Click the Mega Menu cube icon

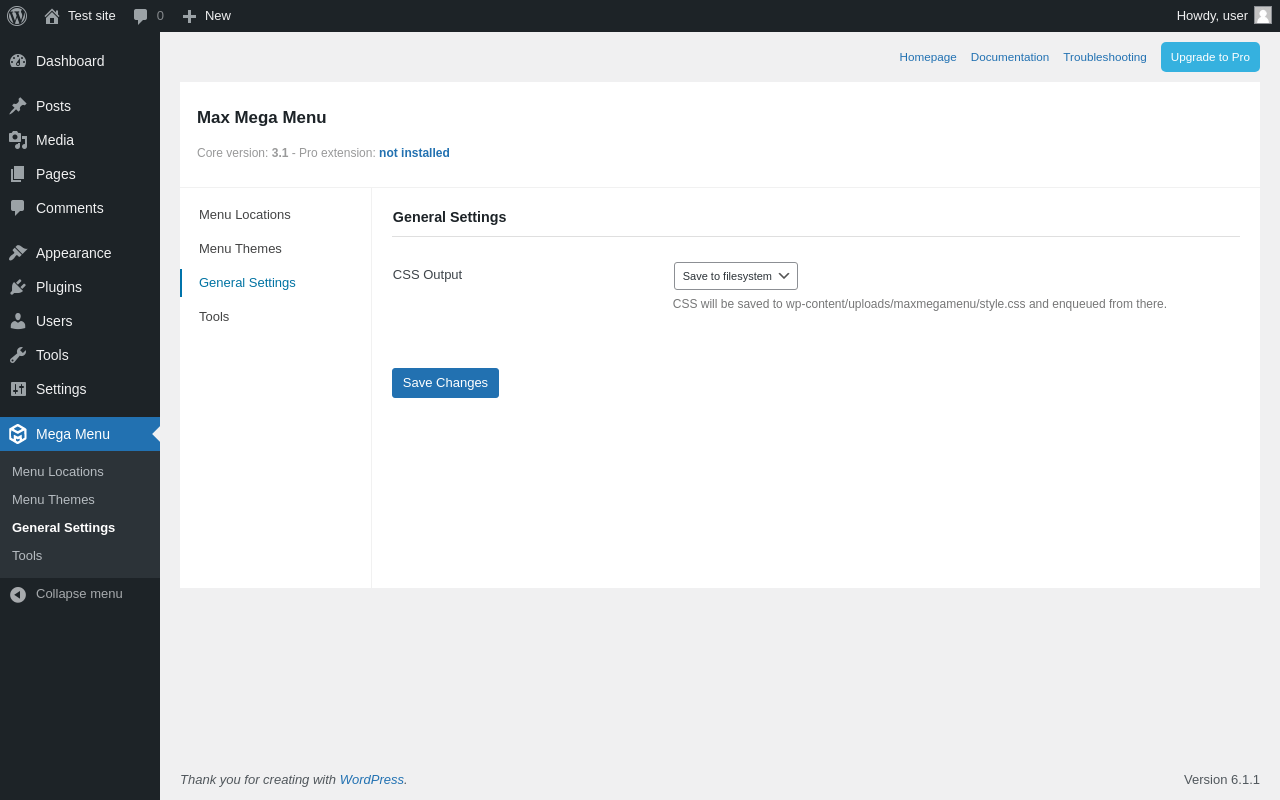(18, 434)
